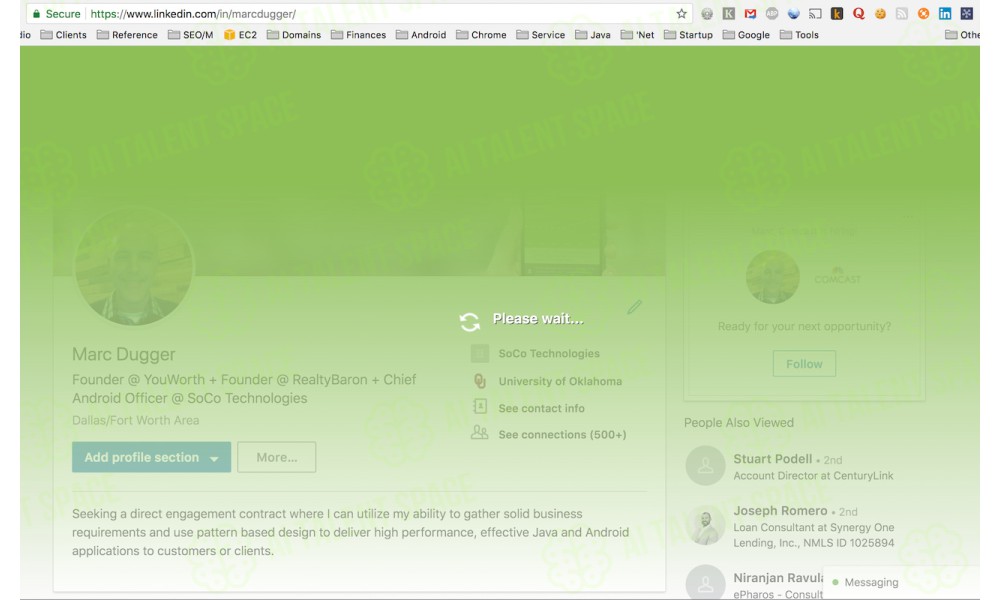The width and height of the screenshot is (1000, 600).
Task: Click the Cast screen icon
Action: click(x=815, y=13)
